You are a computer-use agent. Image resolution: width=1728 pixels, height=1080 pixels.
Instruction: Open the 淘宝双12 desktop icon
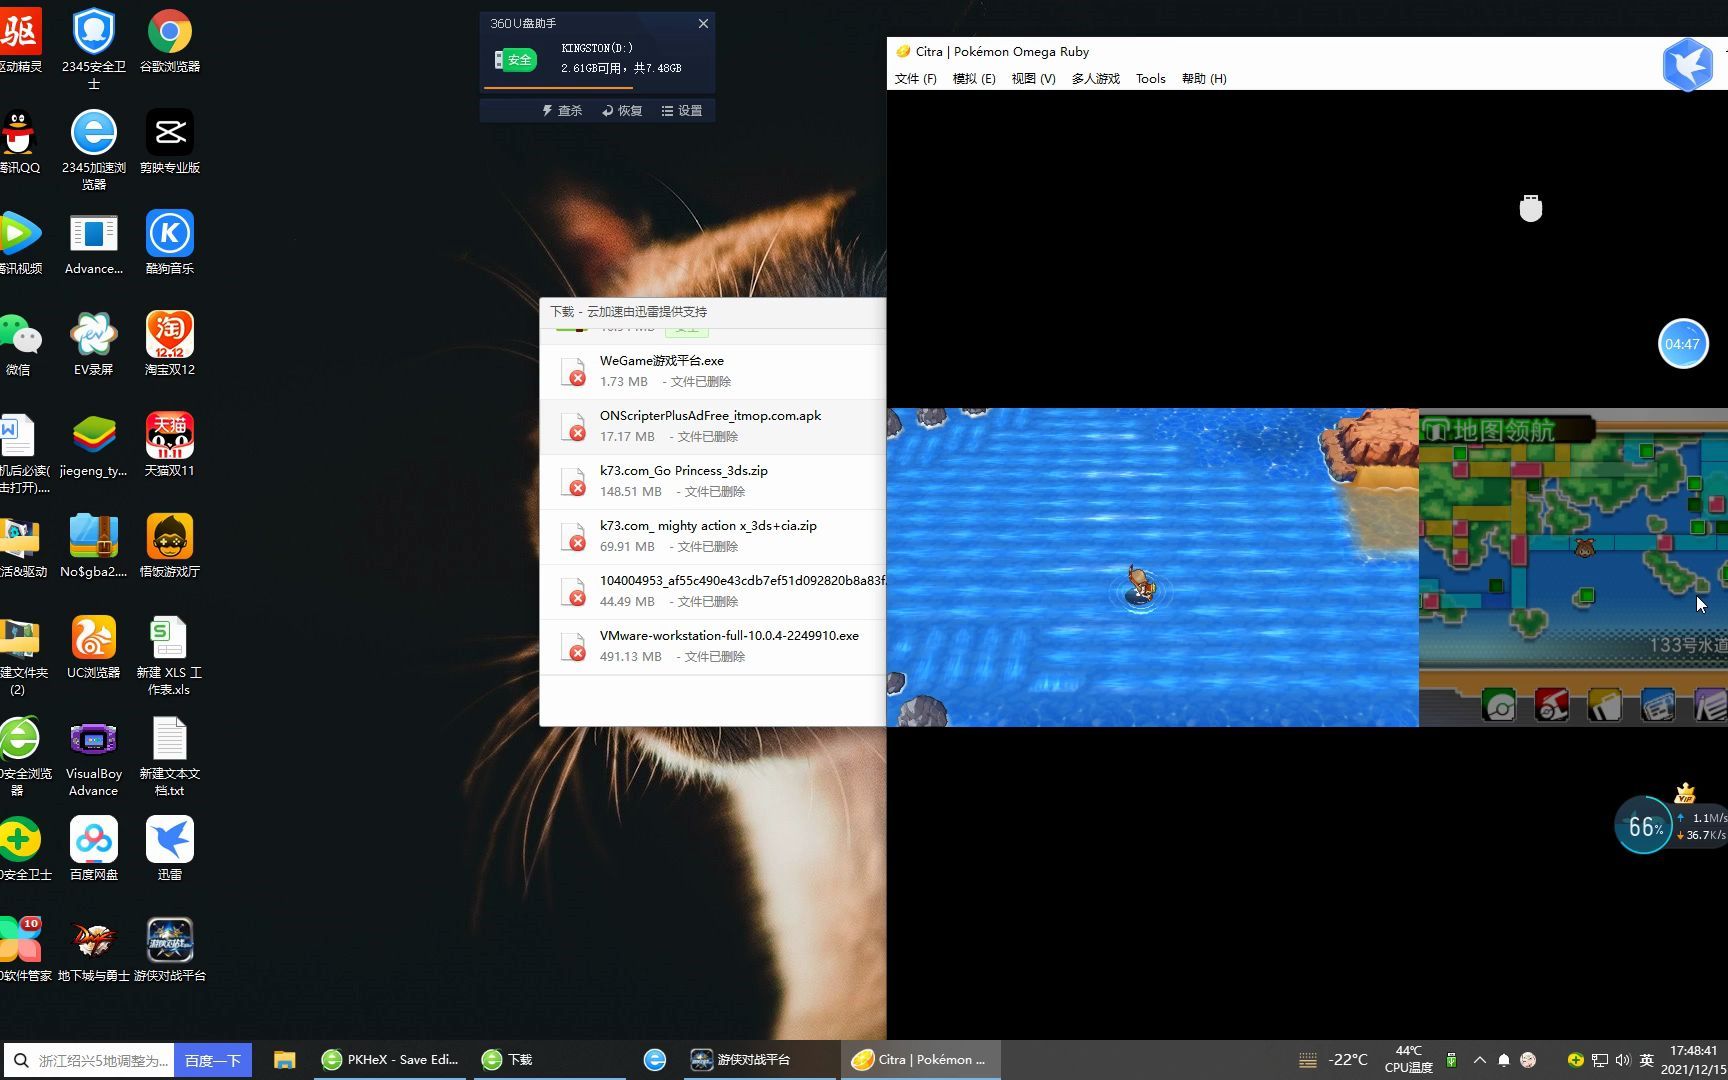pyautogui.click(x=170, y=344)
